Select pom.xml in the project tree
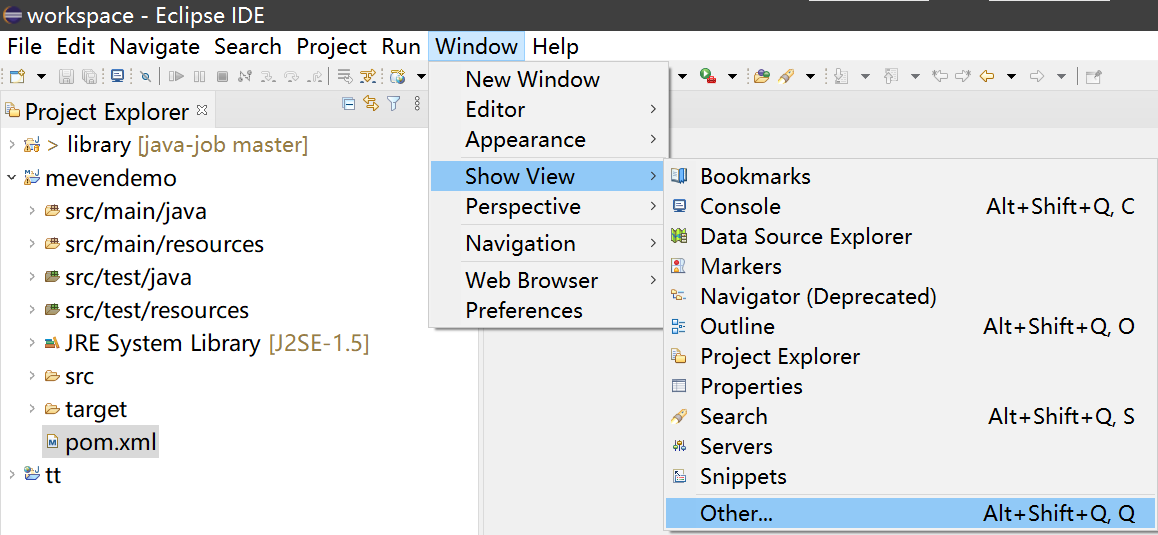The width and height of the screenshot is (1158, 535). [x=110, y=442]
